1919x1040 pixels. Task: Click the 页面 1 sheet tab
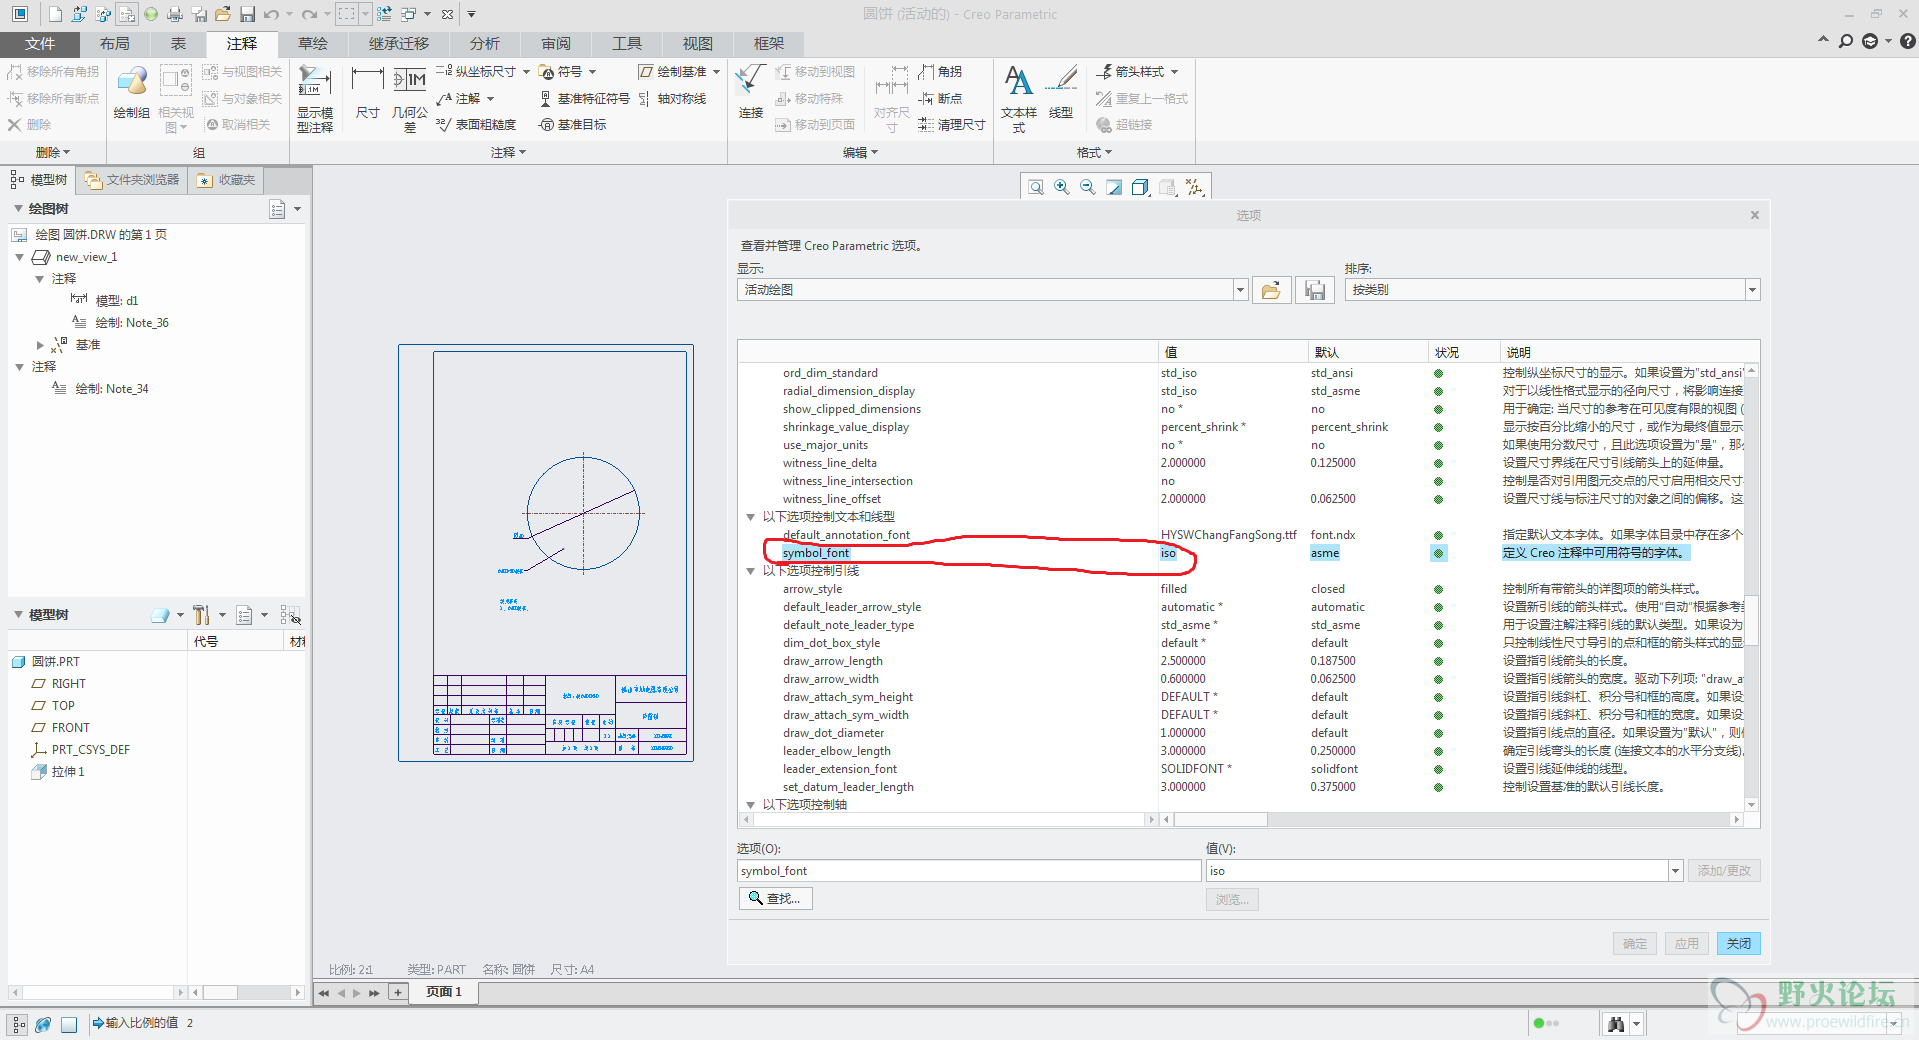444,992
